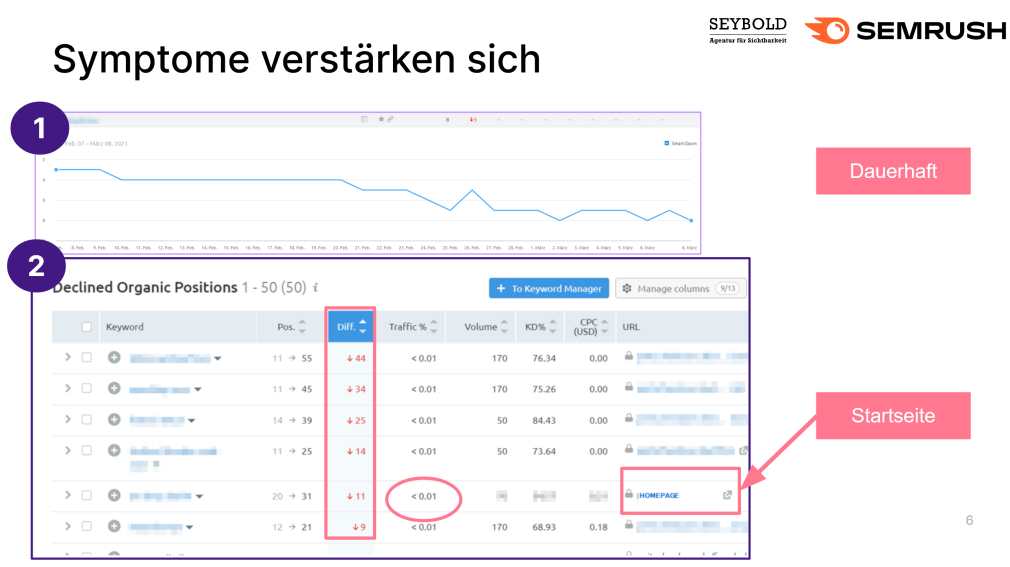This screenshot has width=1010, height=567.
Task: Open keyword dropdown arrow in '14 → 39' row
Action: 191,421
